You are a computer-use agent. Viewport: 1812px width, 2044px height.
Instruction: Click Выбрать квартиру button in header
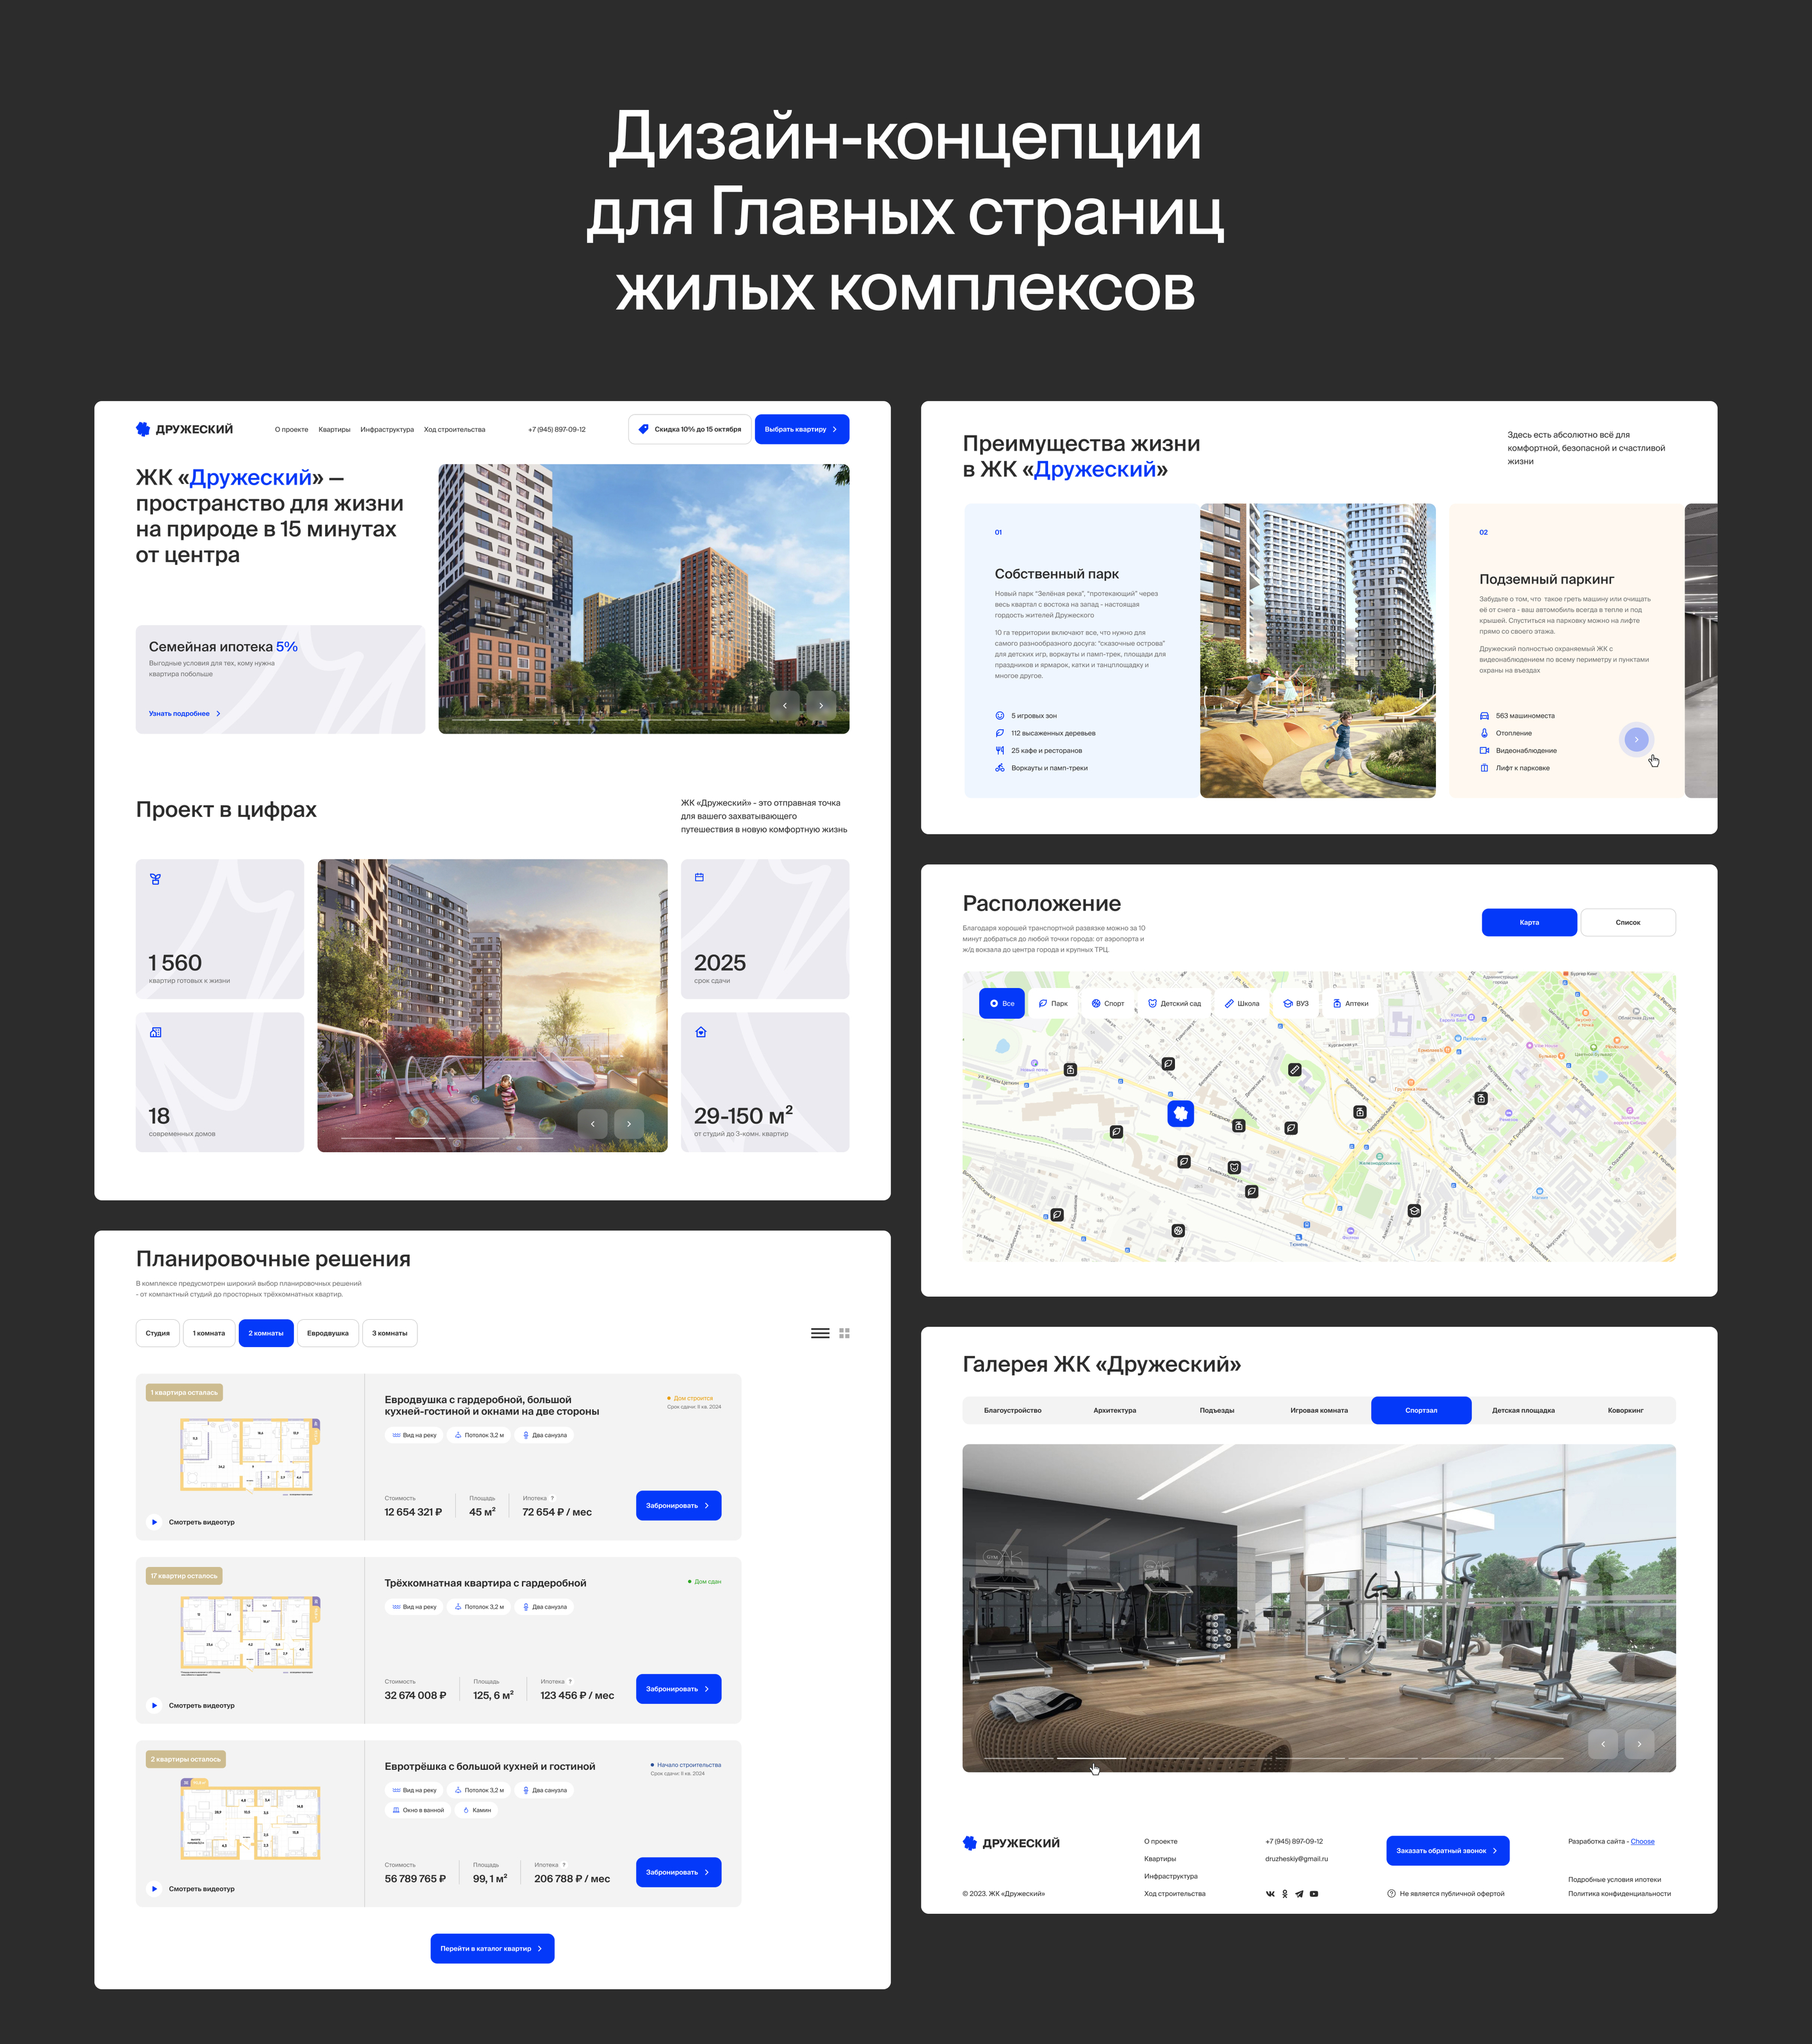(x=801, y=429)
